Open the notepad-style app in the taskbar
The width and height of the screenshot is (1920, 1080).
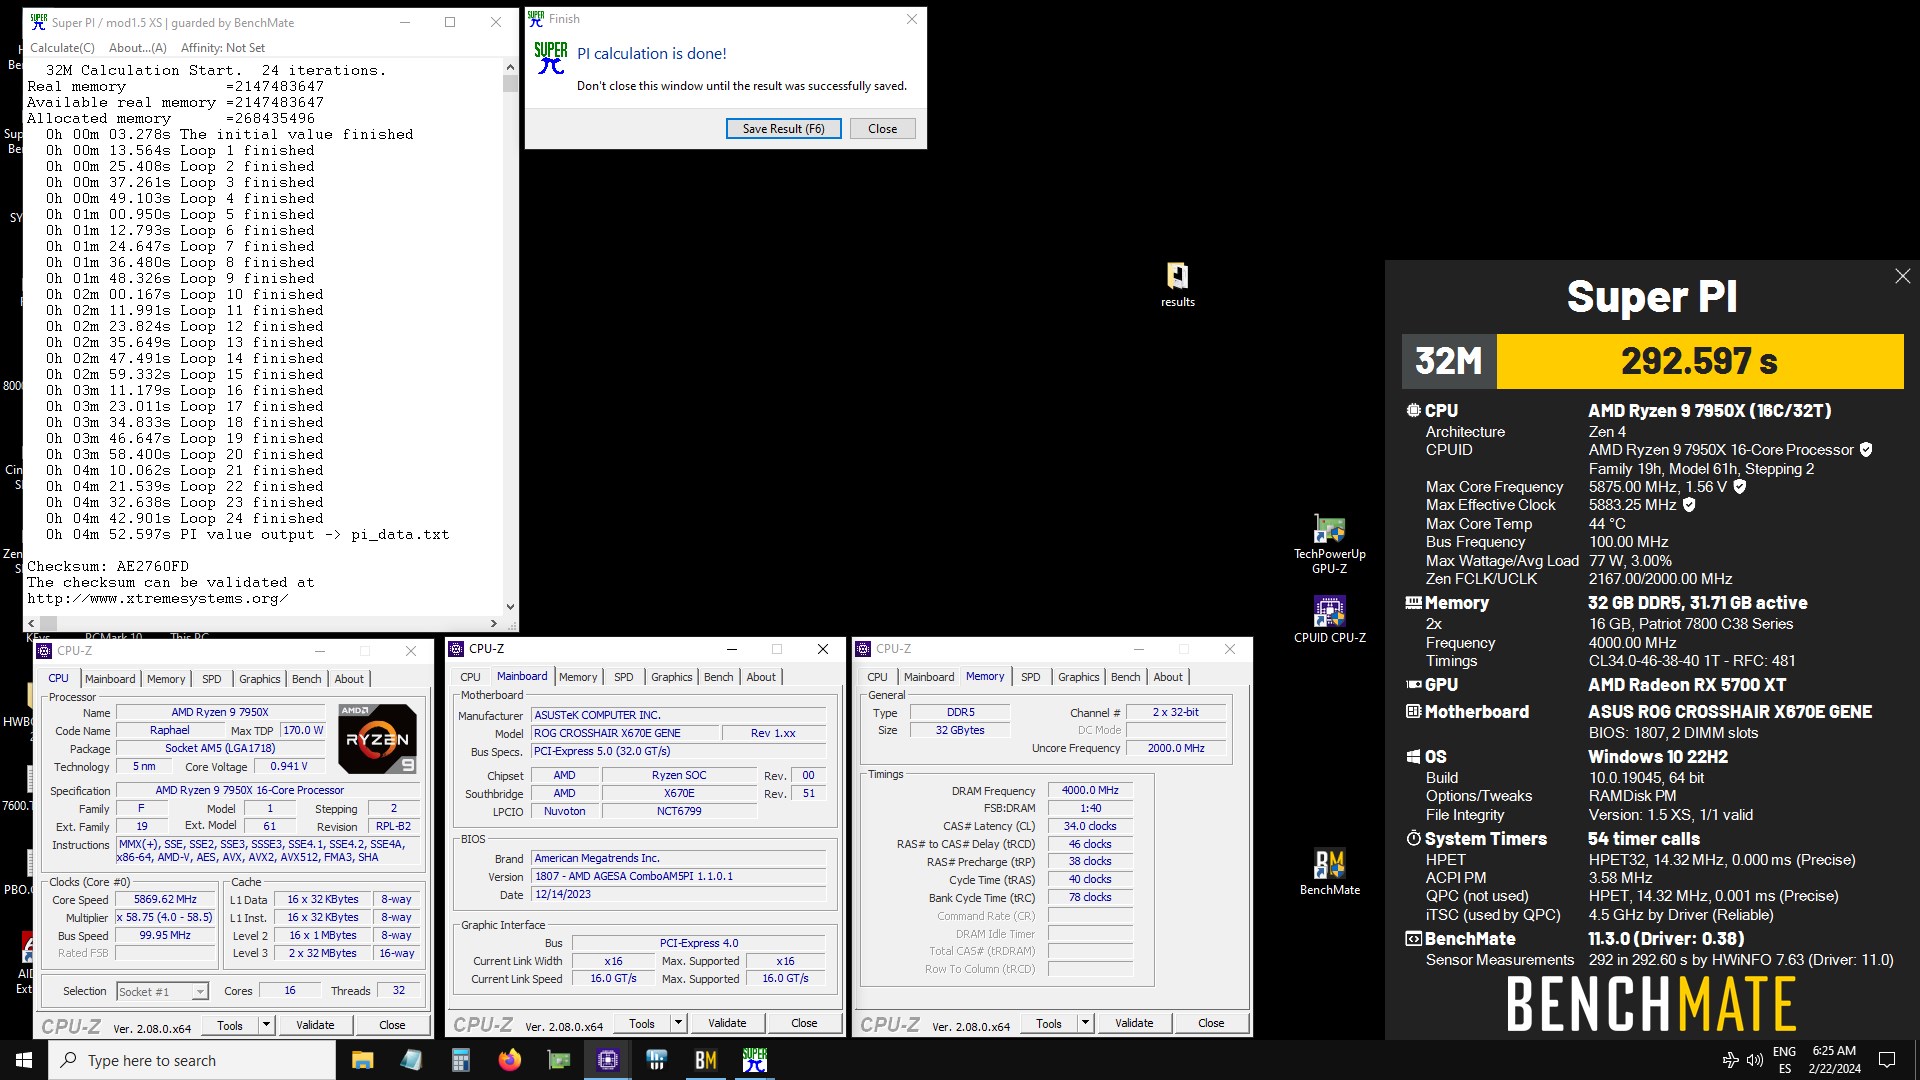coord(411,1060)
